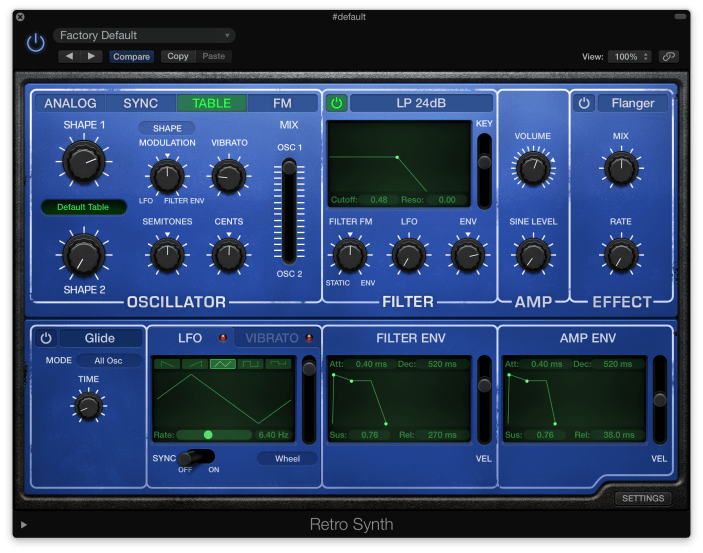Switch to the ANALOG oscillator tab
The height and width of the screenshot is (553, 703).
click(71, 103)
